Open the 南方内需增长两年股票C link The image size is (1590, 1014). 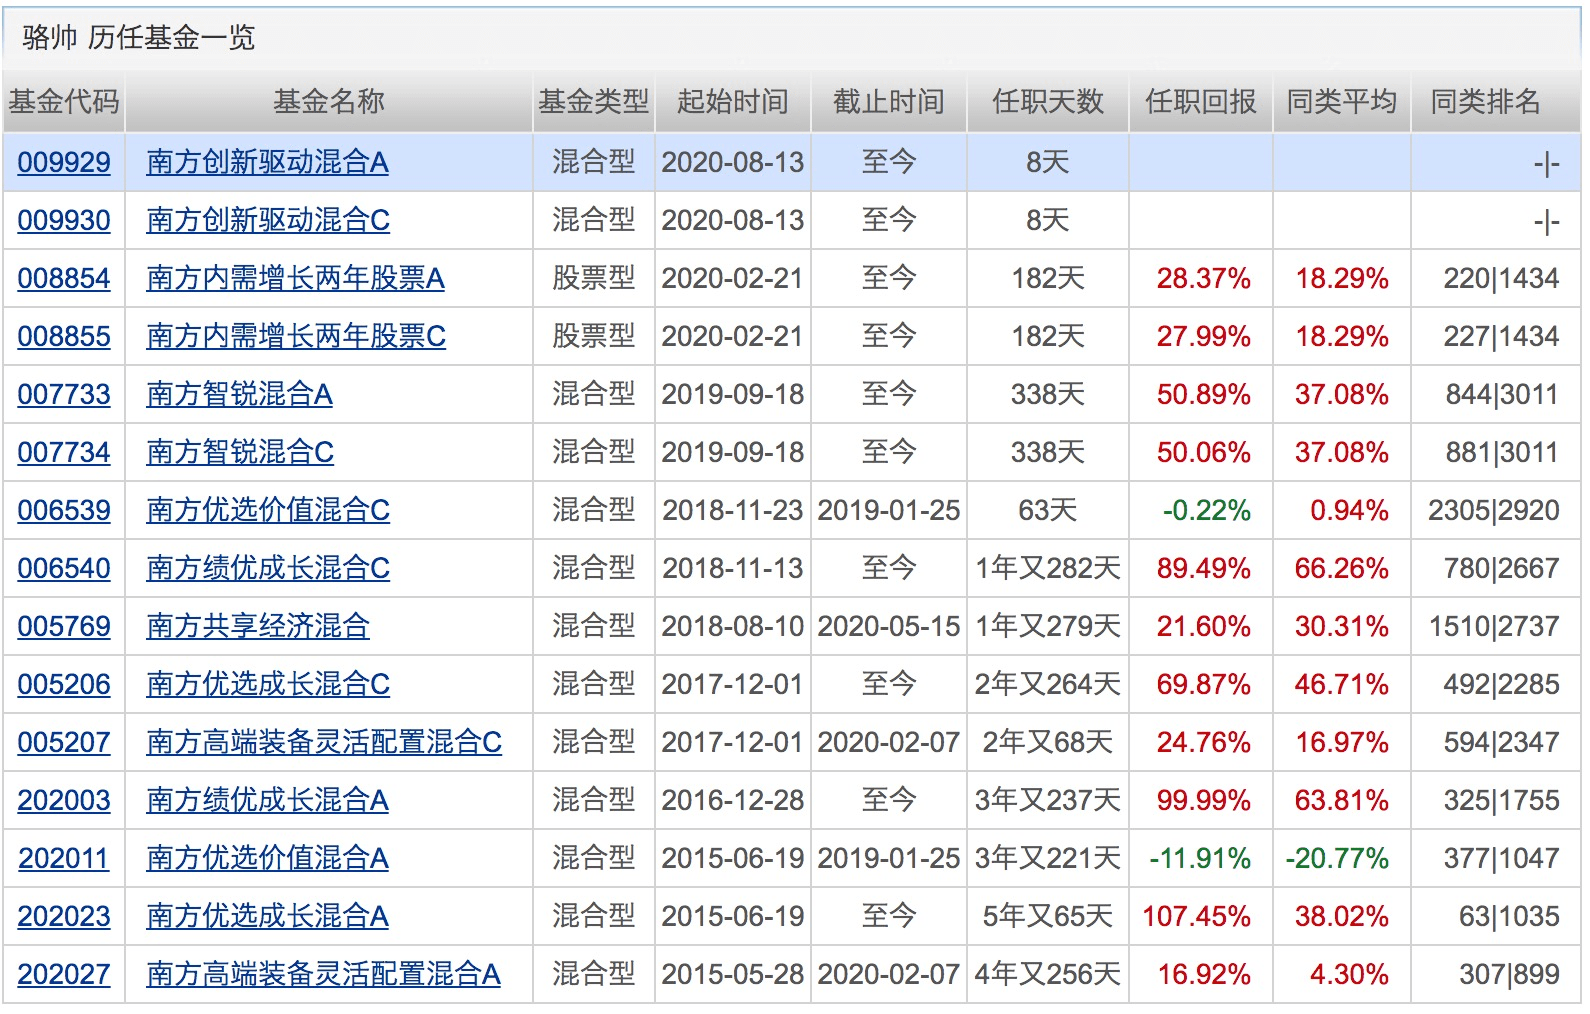point(296,336)
